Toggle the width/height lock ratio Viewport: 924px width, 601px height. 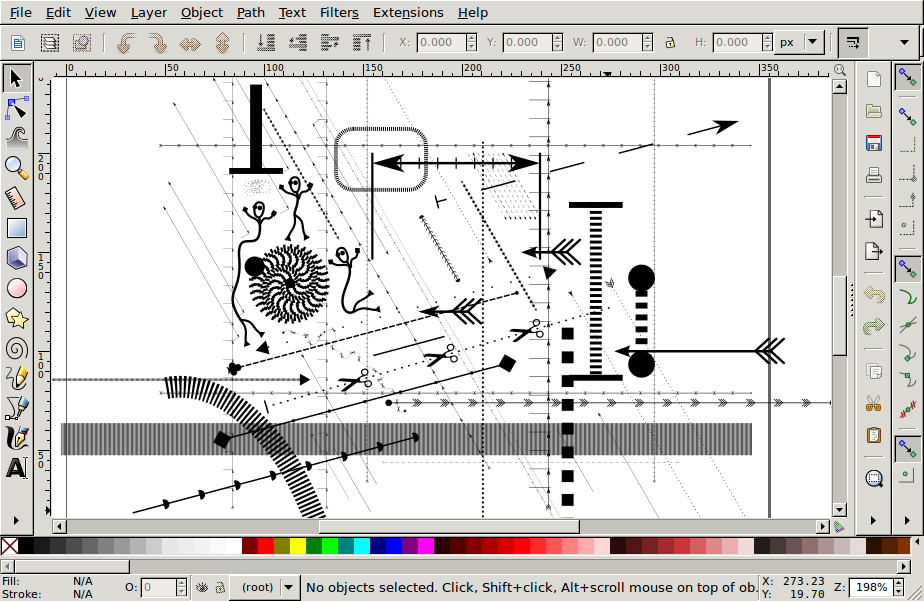(x=670, y=43)
